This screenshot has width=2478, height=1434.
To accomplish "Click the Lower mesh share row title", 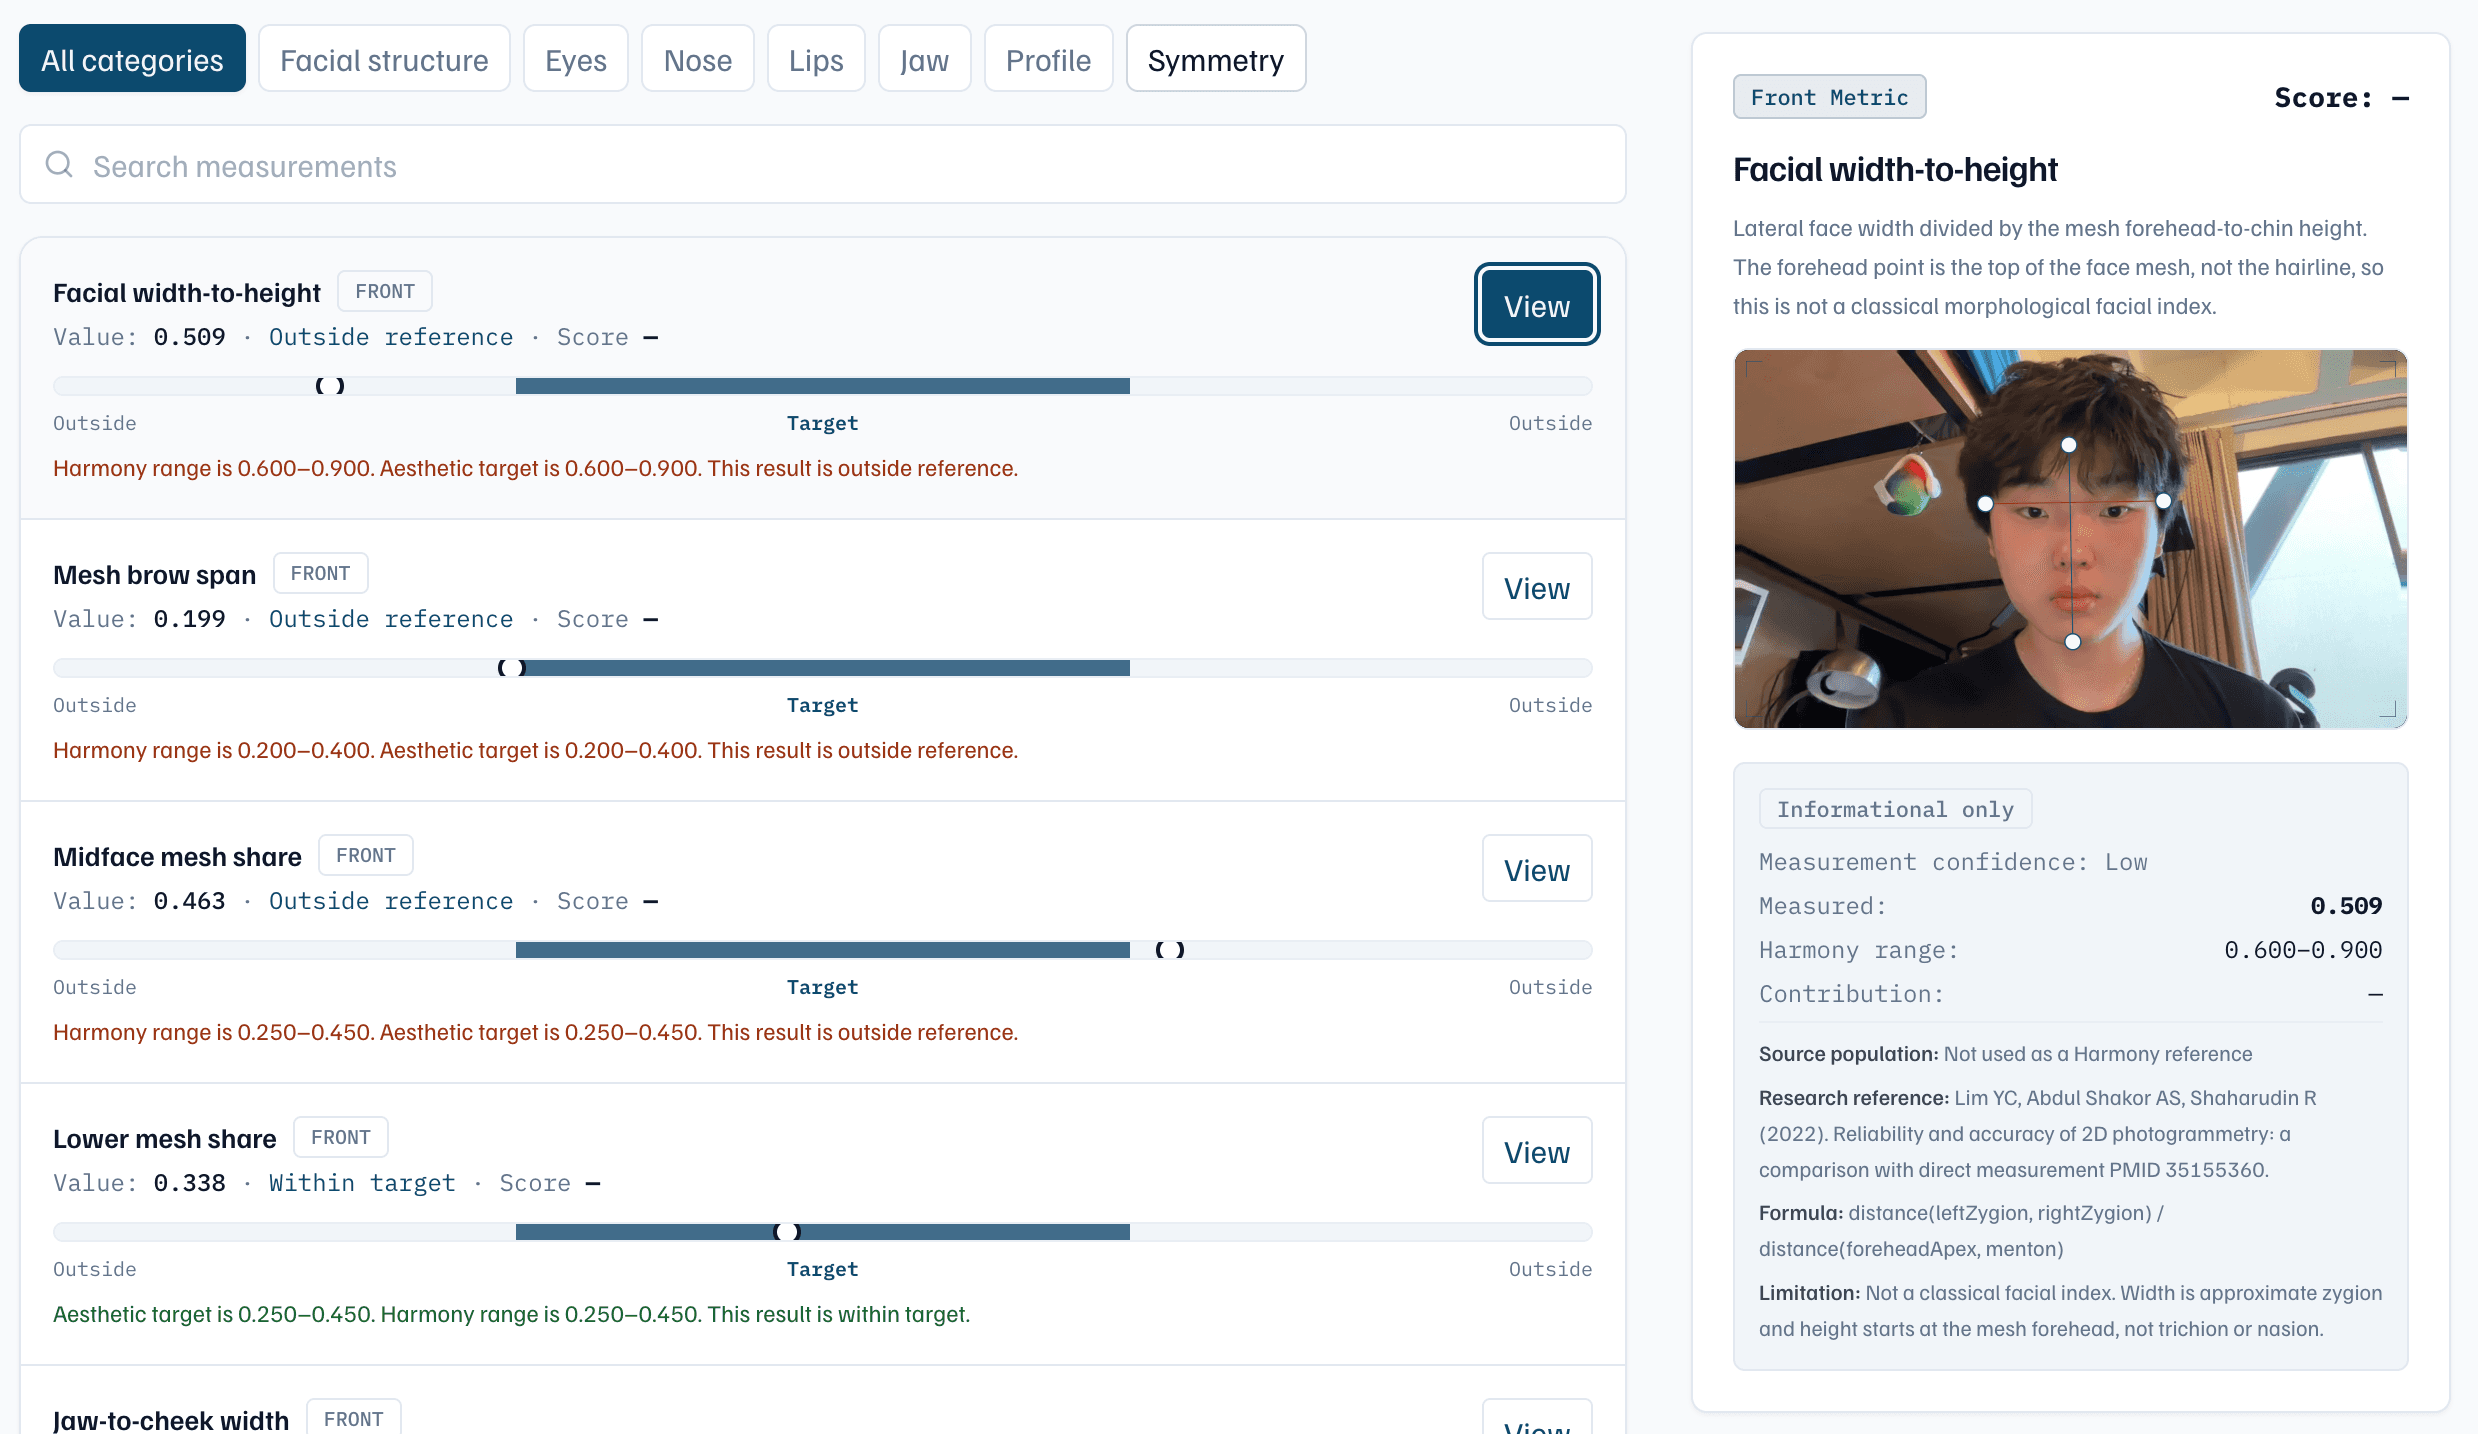I will point(164,1139).
